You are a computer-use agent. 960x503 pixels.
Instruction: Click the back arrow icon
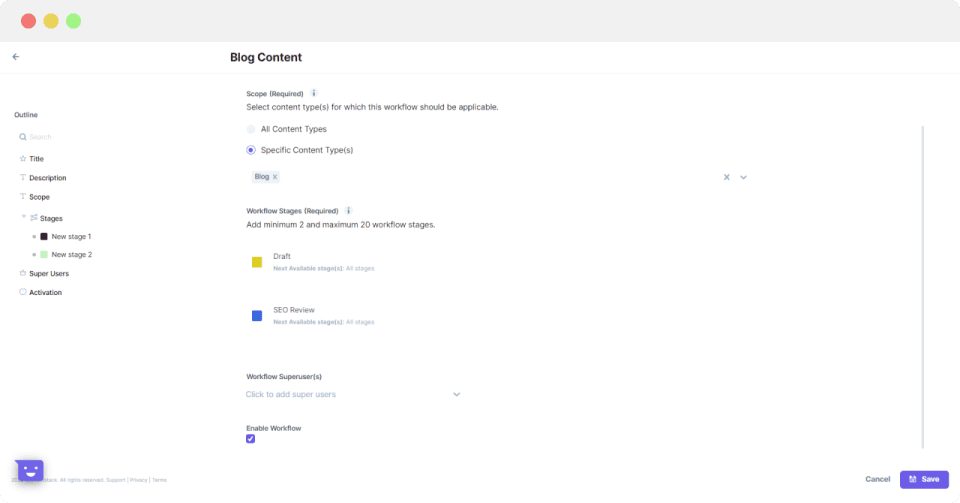click(16, 57)
